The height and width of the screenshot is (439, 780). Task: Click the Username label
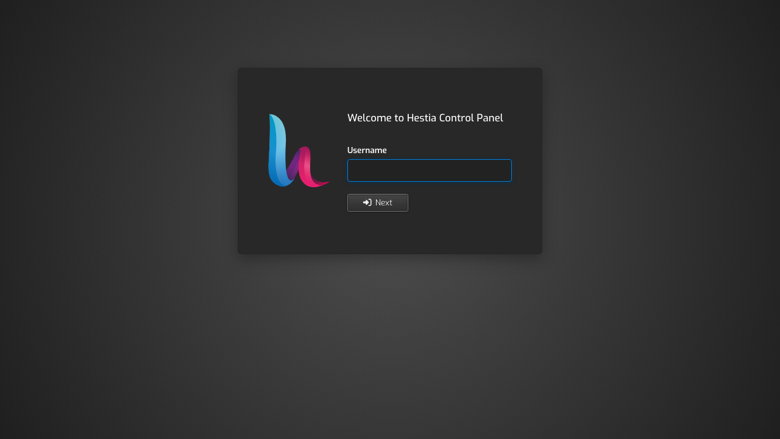pos(367,150)
